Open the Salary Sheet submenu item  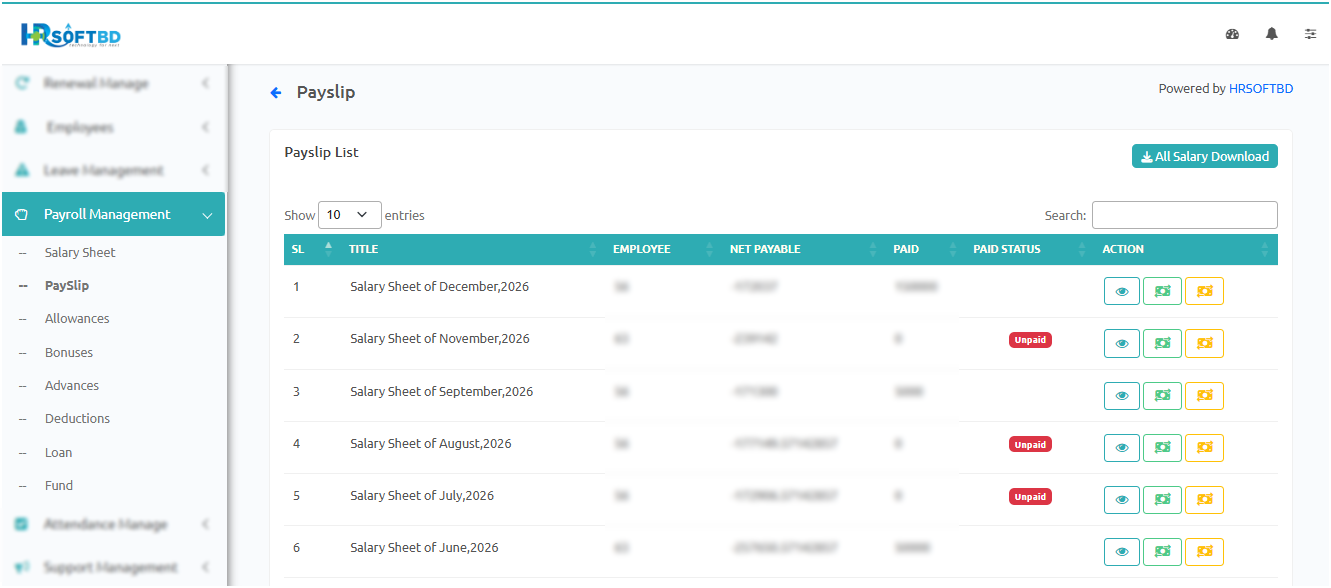coord(80,253)
